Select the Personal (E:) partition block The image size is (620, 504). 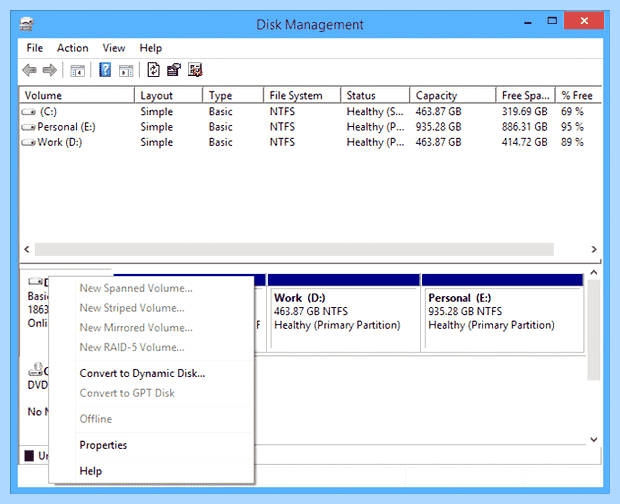(503, 313)
